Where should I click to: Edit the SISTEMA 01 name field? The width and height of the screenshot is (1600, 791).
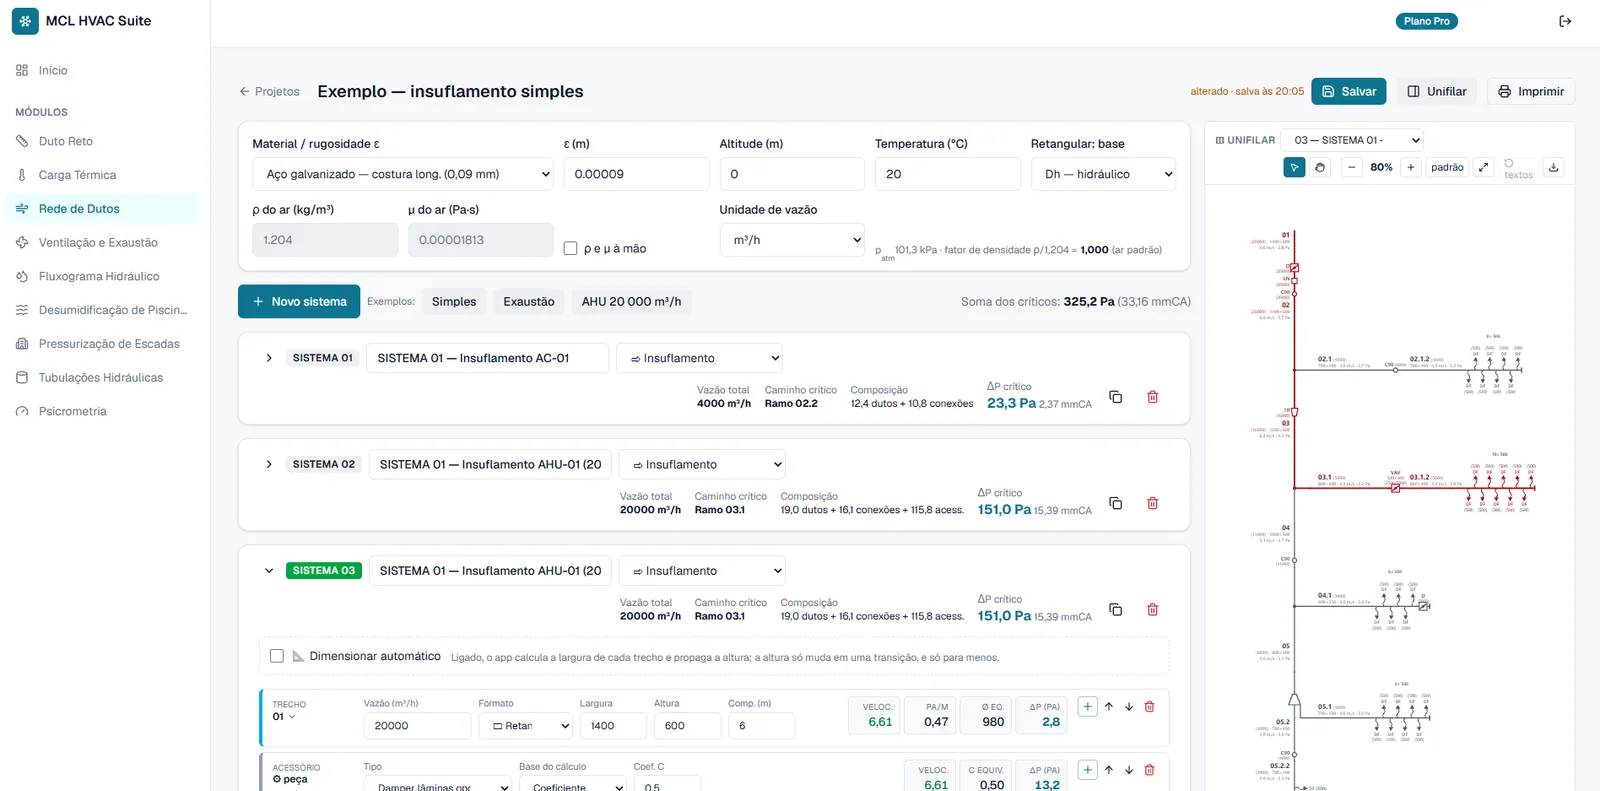(488, 358)
